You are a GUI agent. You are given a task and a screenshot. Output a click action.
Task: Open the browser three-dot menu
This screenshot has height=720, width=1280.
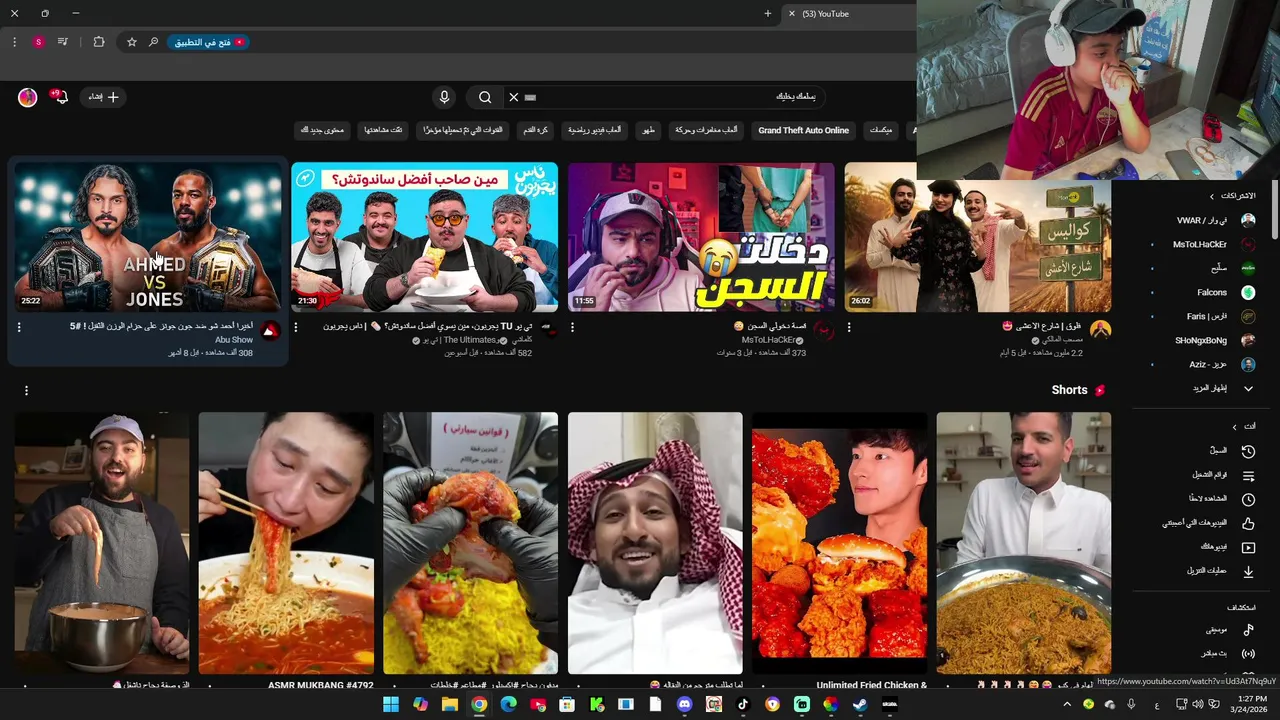(x=14, y=42)
